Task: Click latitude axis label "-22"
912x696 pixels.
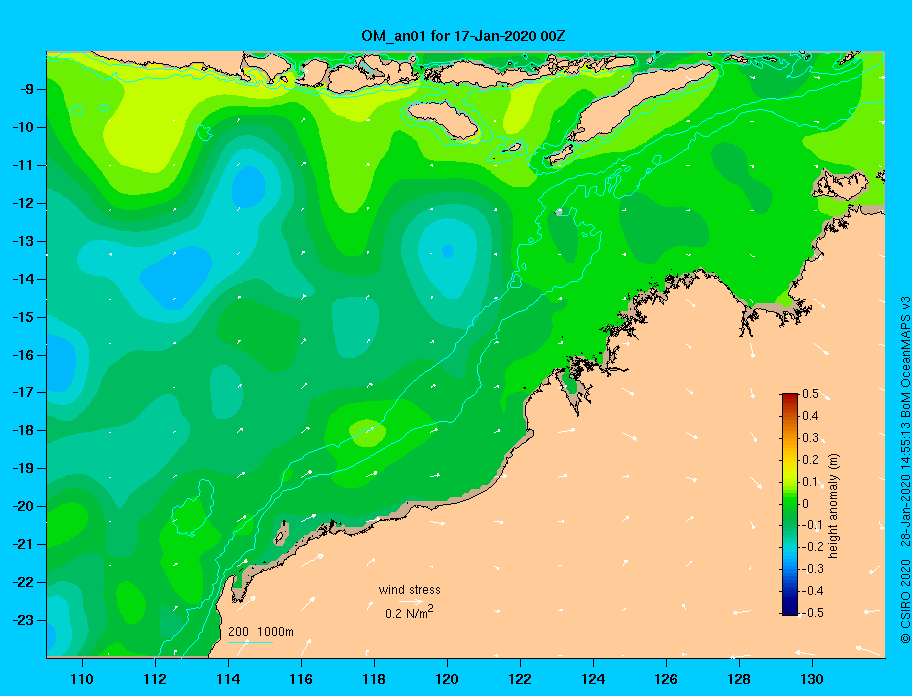Action: pyautogui.click(x=22, y=583)
